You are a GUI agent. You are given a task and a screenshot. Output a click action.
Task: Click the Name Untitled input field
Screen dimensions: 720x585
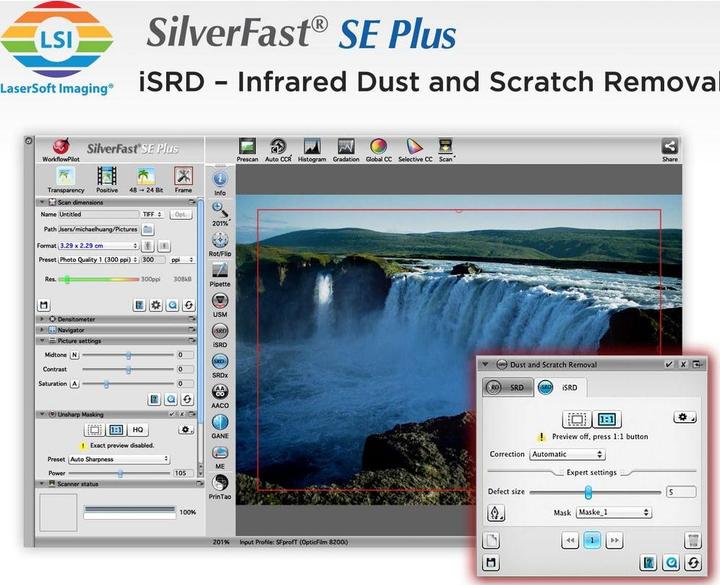[98, 214]
